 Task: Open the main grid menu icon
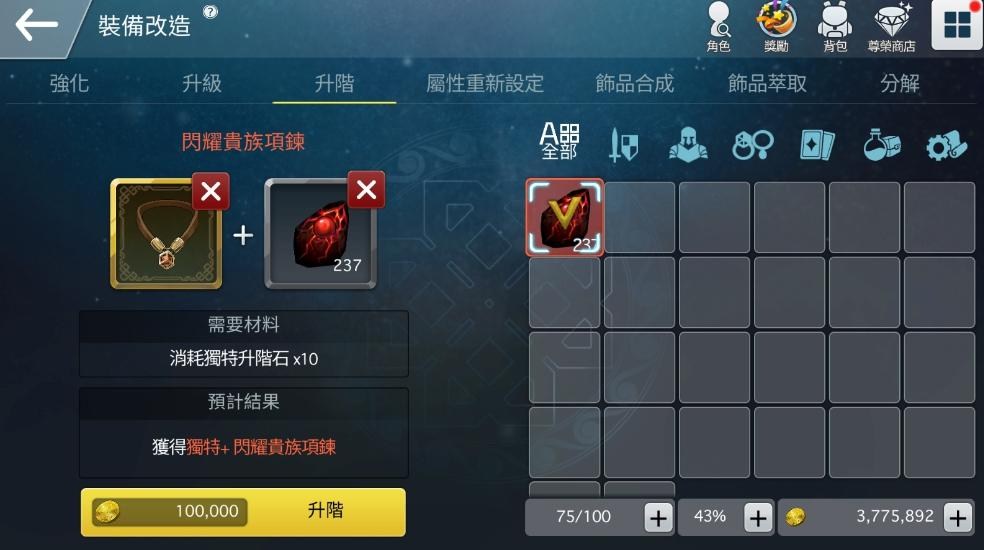[957, 24]
